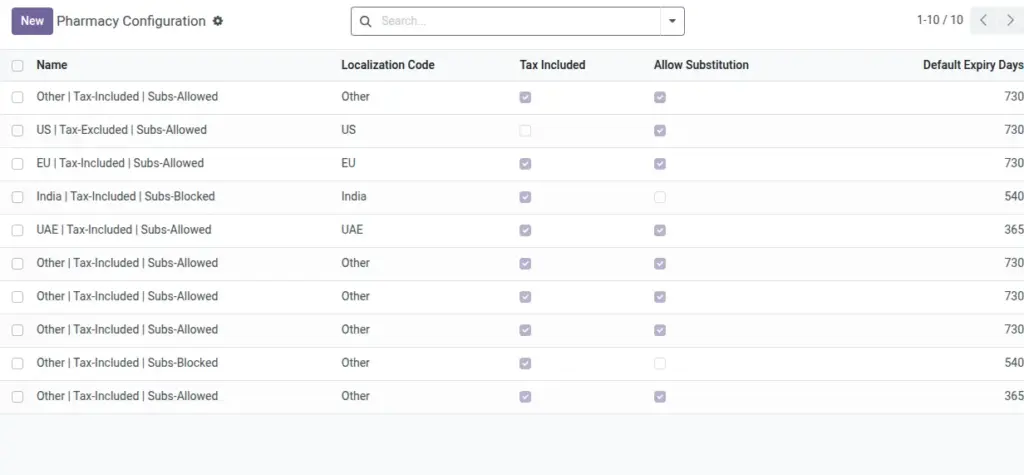Click the New button
Image resolution: width=1024 pixels, height=475 pixels.
tap(32, 21)
